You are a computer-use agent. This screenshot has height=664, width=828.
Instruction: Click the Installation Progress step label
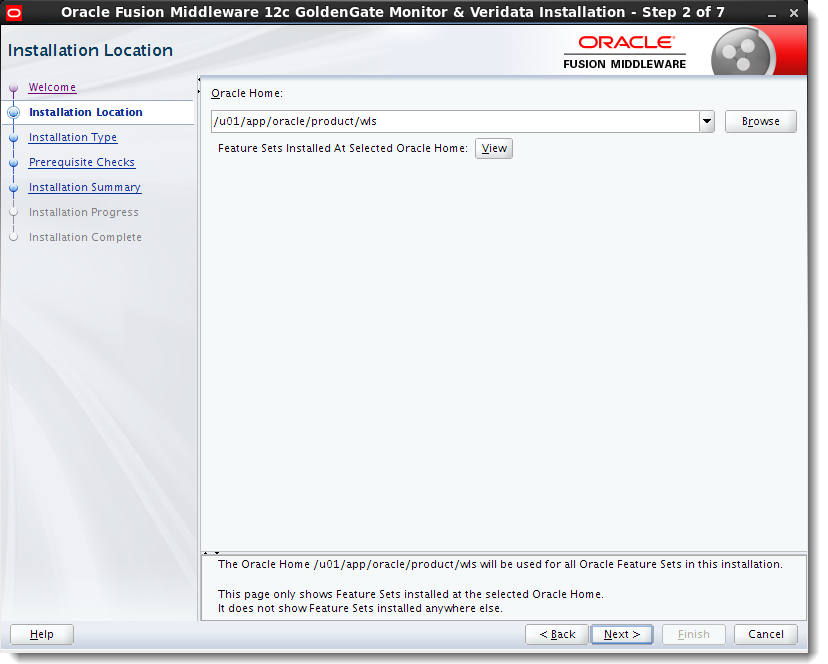coord(83,212)
